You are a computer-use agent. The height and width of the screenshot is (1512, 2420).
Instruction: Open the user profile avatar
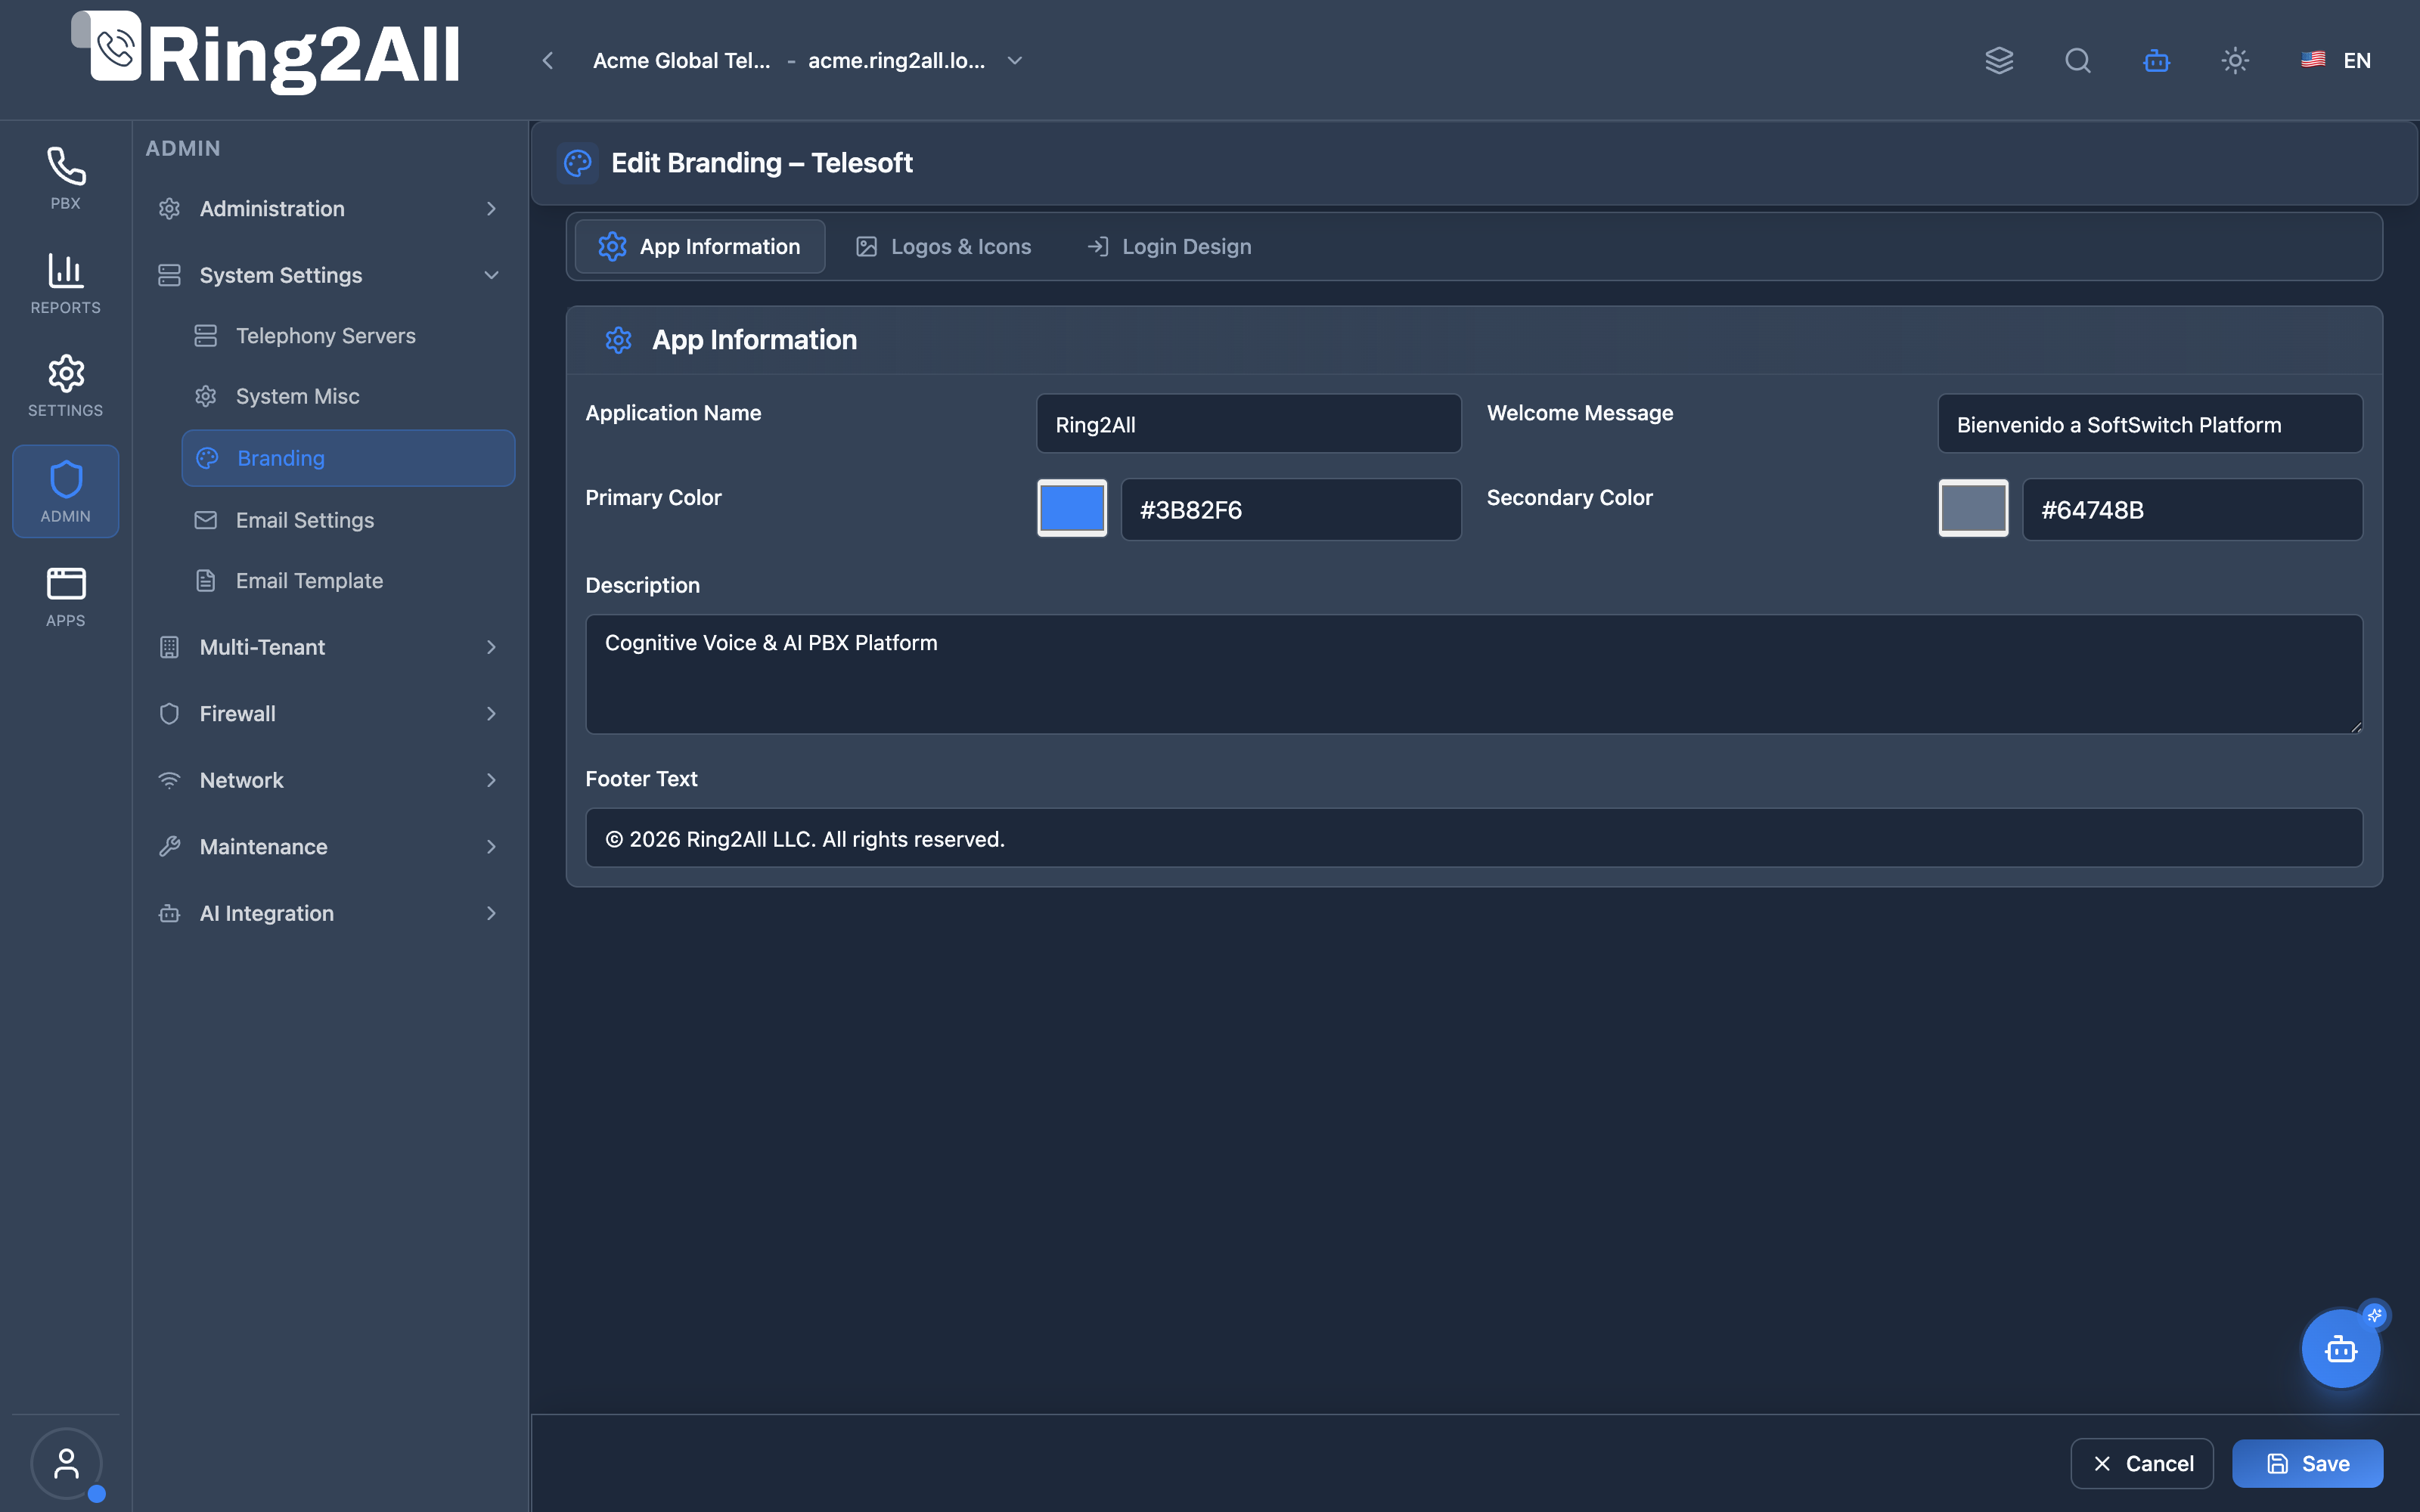[x=66, y=1463]
